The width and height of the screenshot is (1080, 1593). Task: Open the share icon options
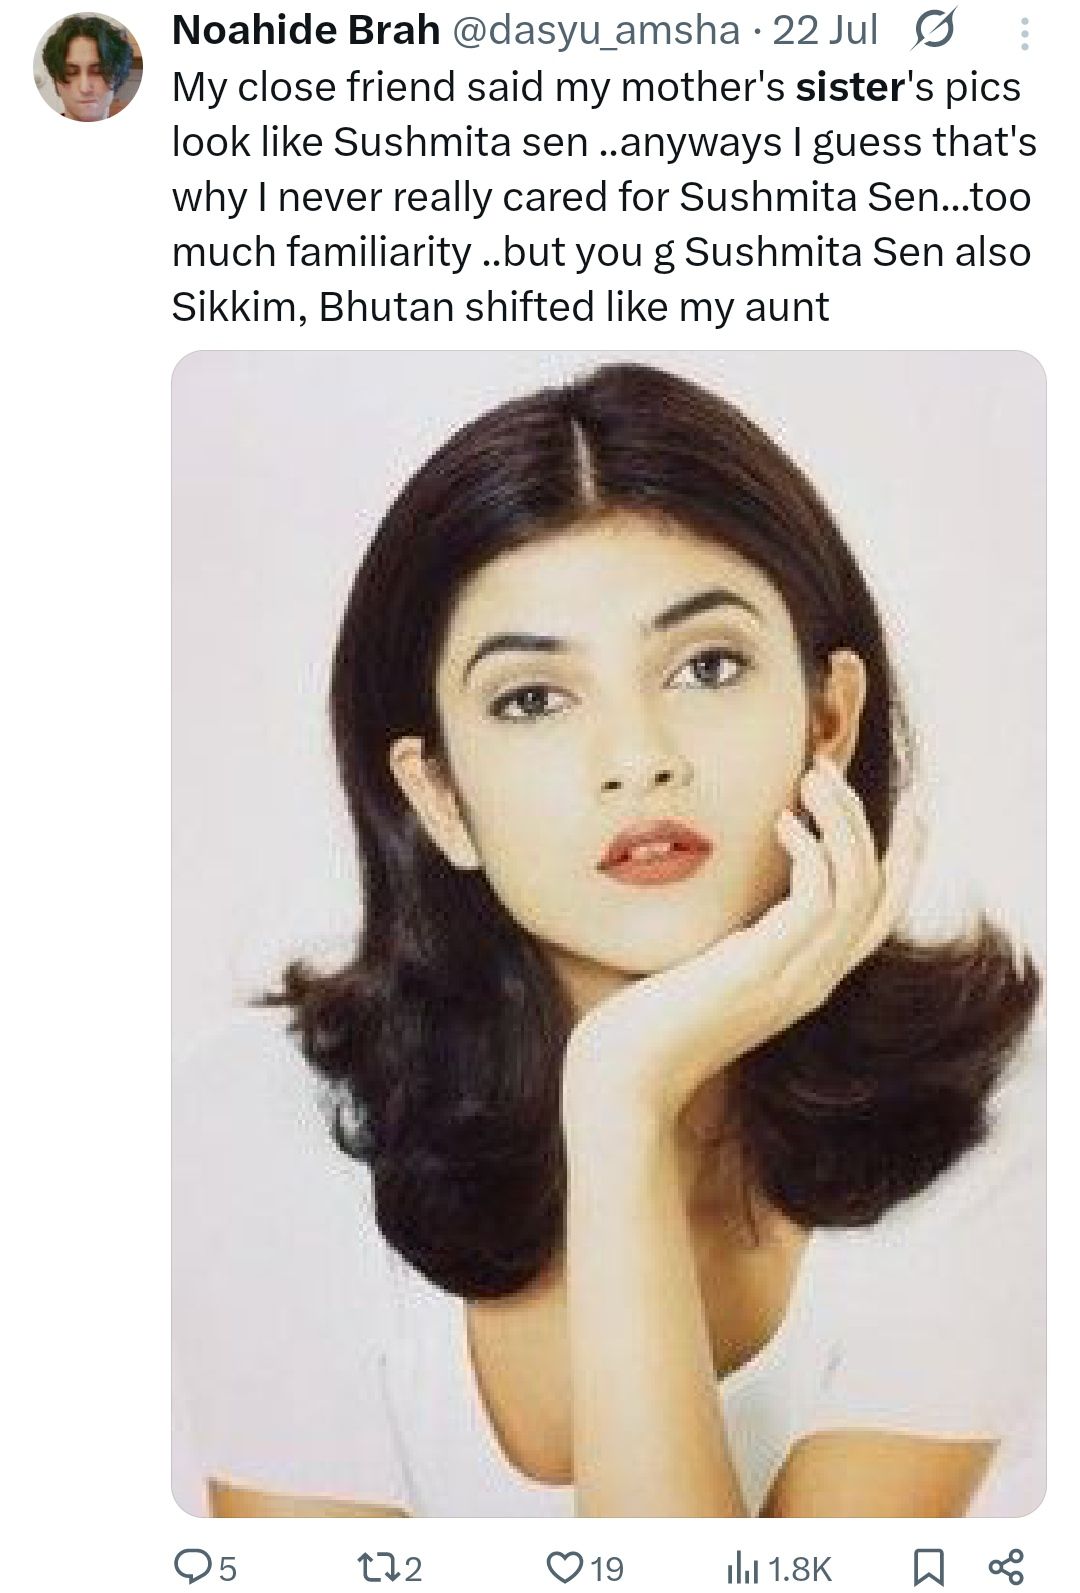coord(1006,1566)
